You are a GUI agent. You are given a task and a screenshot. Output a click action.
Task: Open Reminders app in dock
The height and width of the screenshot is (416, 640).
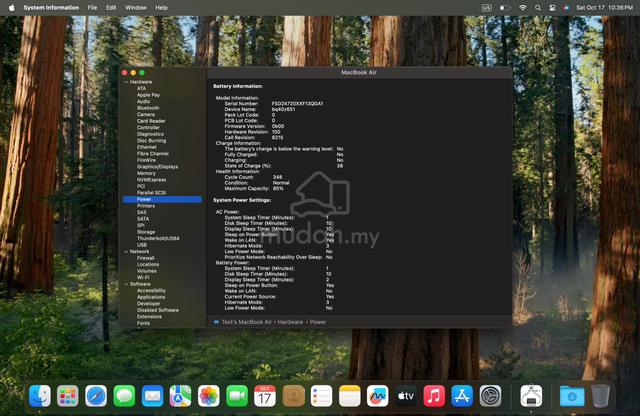tap(321, 396)
